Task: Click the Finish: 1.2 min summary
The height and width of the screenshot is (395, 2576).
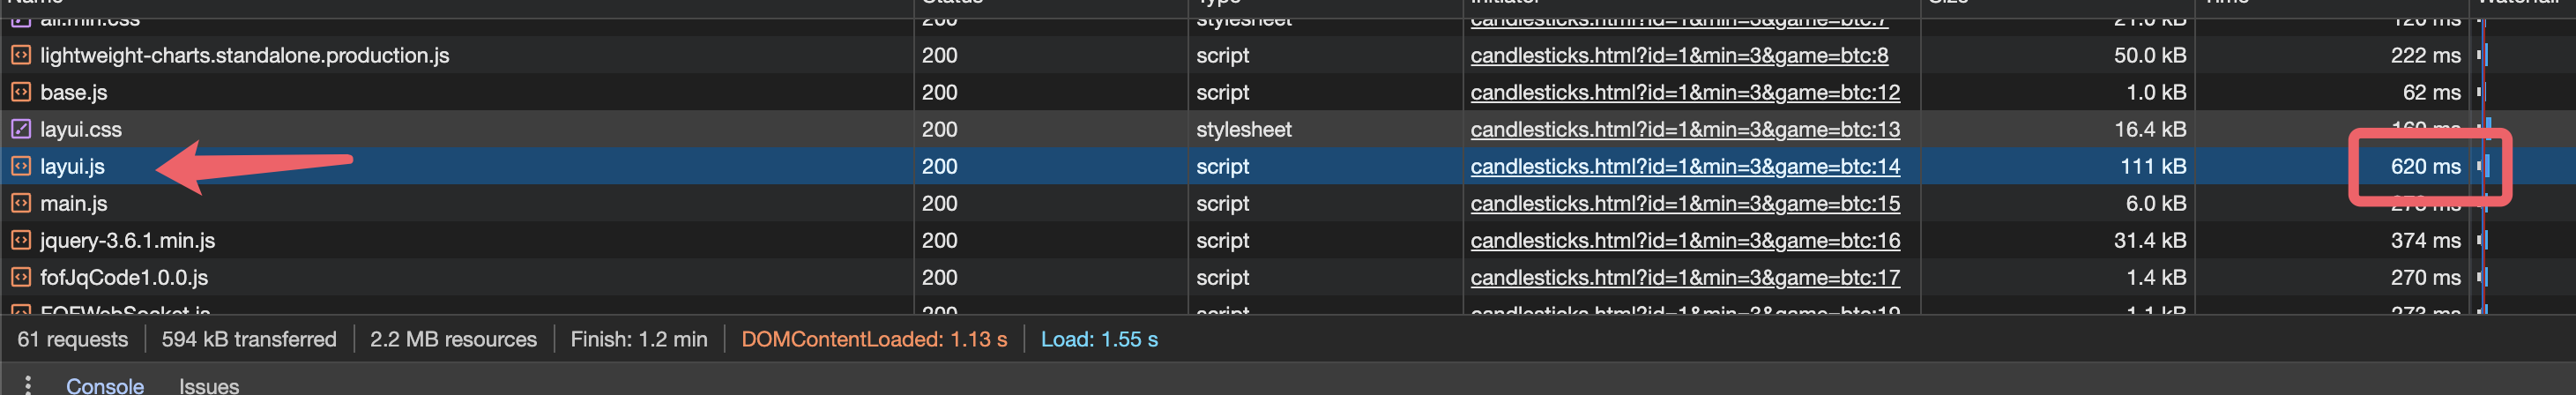Action: point(639,339)
